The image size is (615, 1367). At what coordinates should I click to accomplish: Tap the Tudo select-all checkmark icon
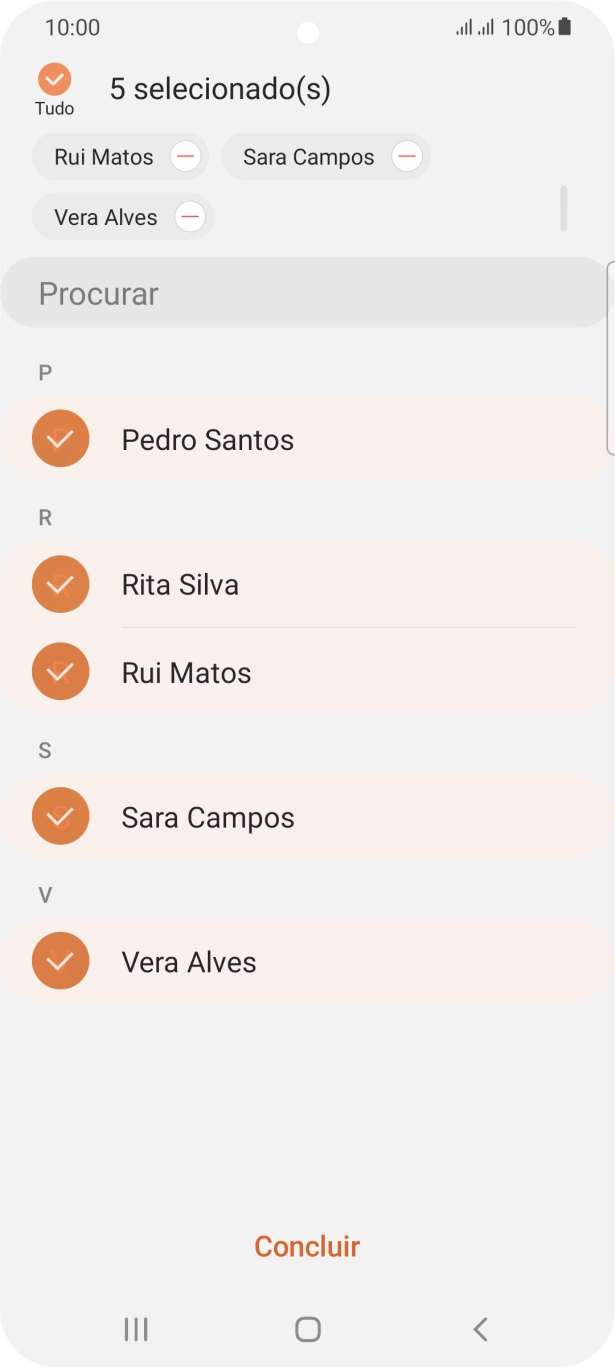point(55,78)
